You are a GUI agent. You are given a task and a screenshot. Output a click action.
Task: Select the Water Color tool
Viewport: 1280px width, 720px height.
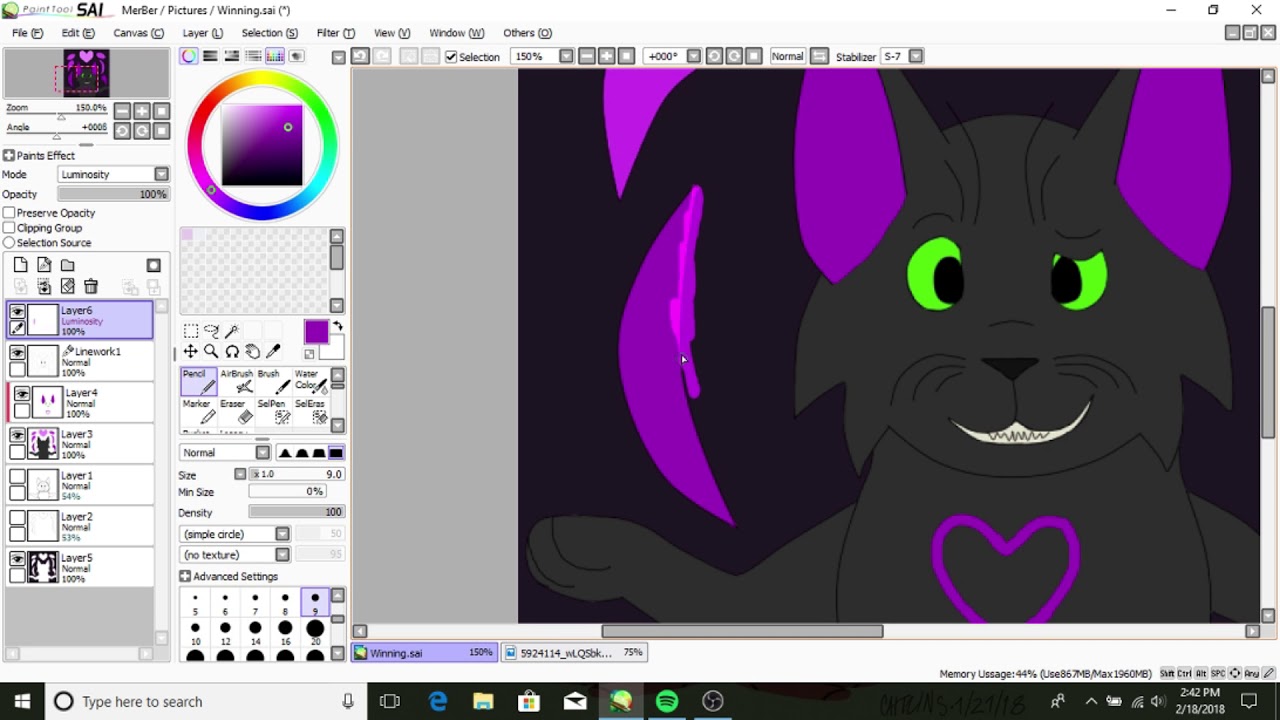coord(309,381)
